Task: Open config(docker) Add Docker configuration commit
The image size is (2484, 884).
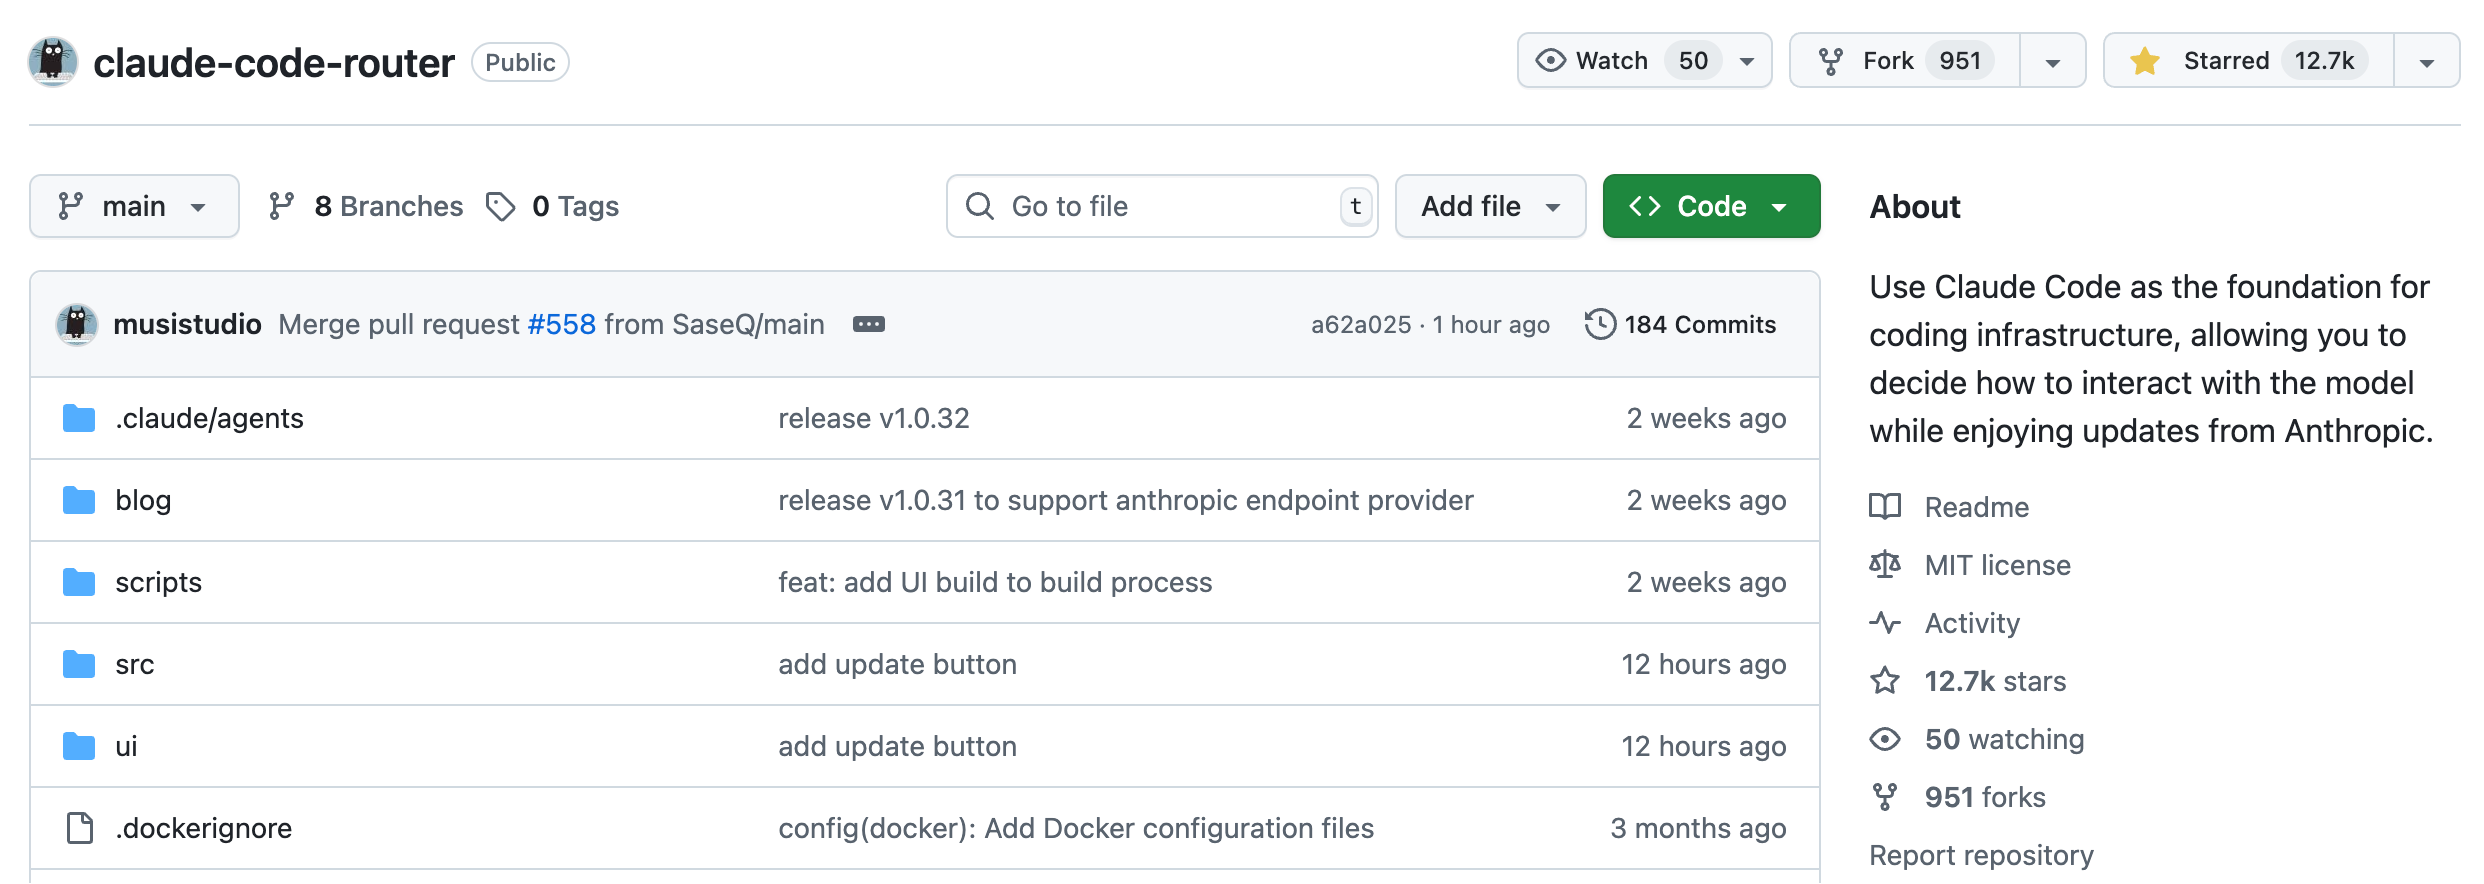Action: [1076, 828]
